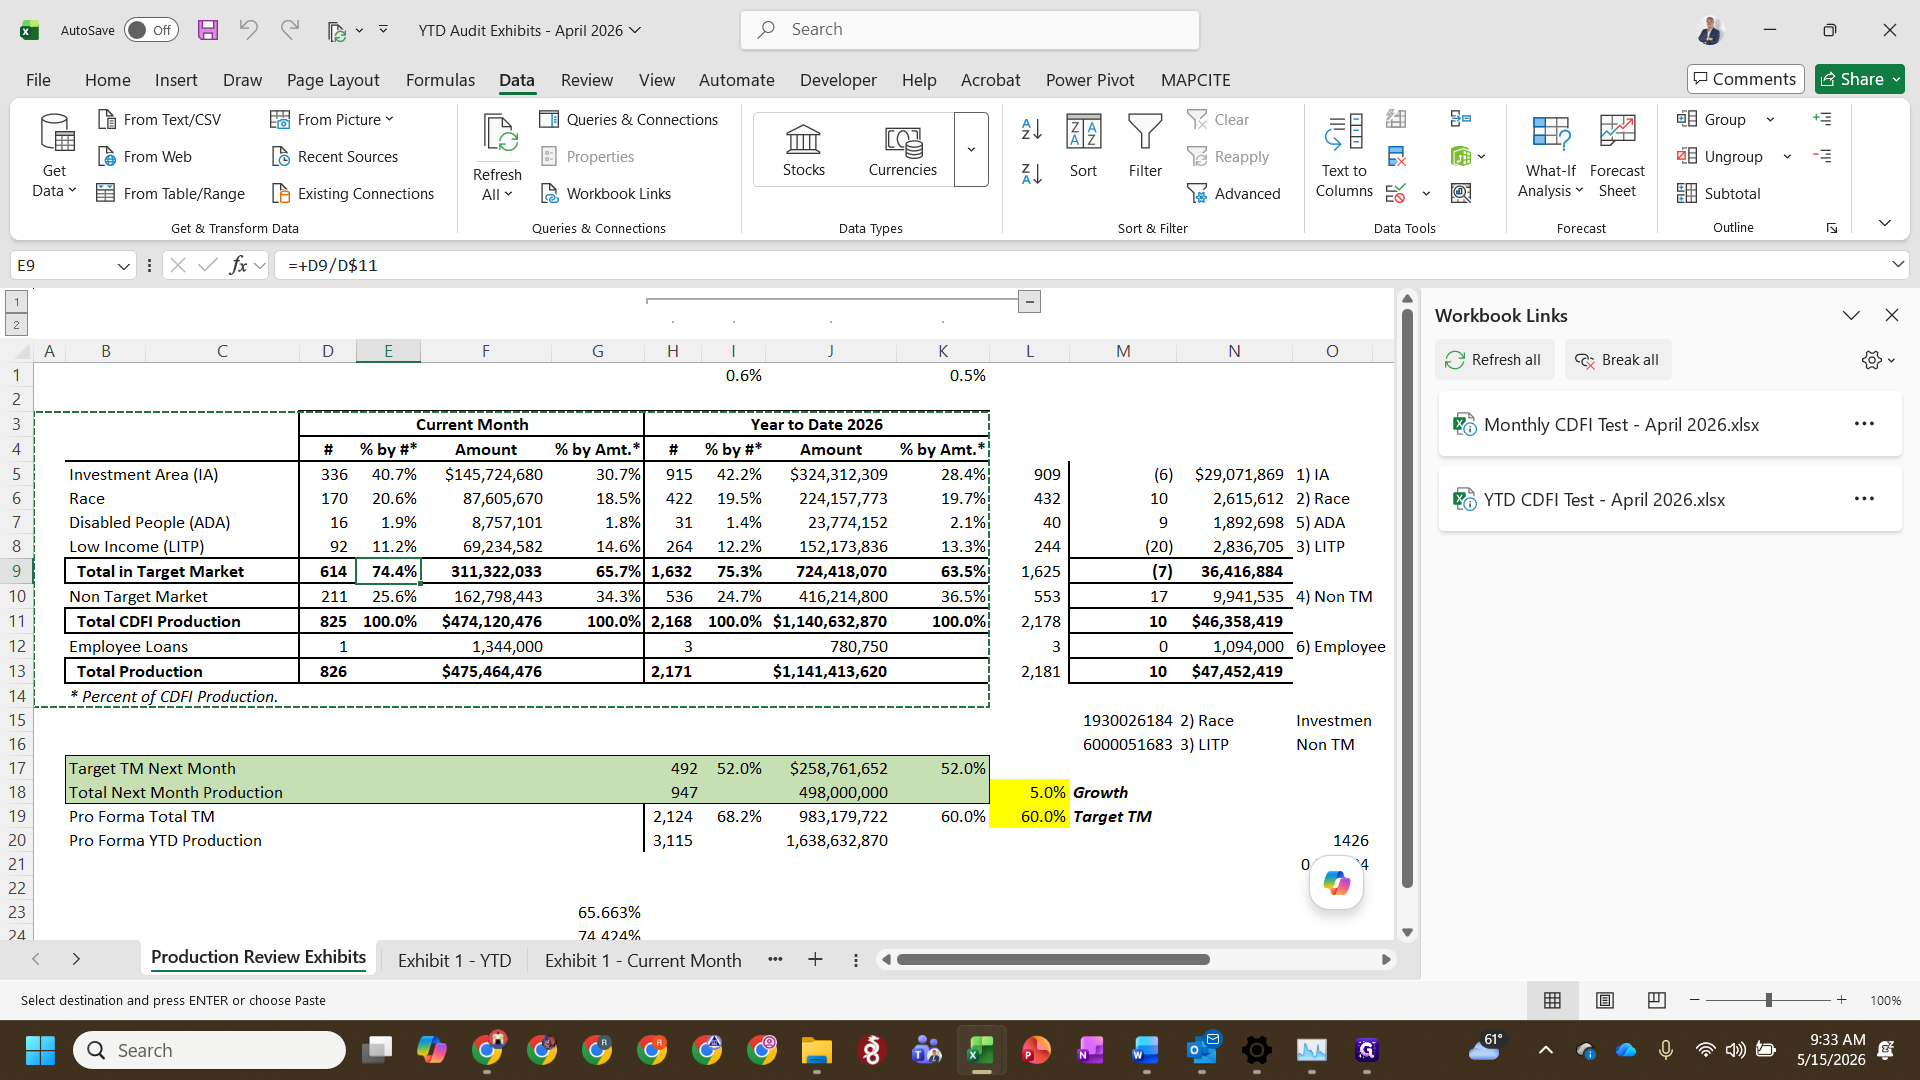Click the Refresh All icon
1920x1080 pixels.
pyautogui.click(x=498, y=133)
